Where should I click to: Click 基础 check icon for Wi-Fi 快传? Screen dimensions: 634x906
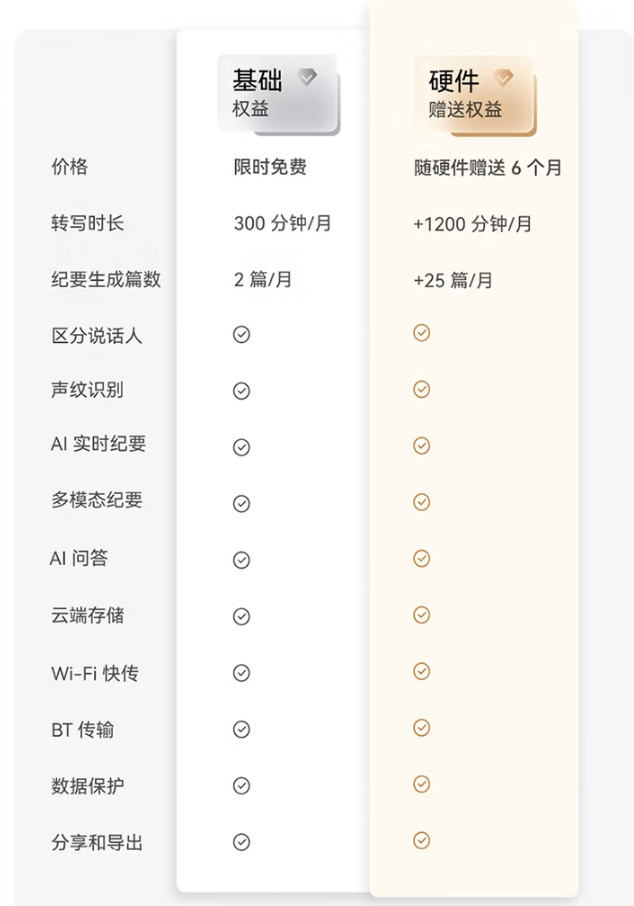point(241,673)
